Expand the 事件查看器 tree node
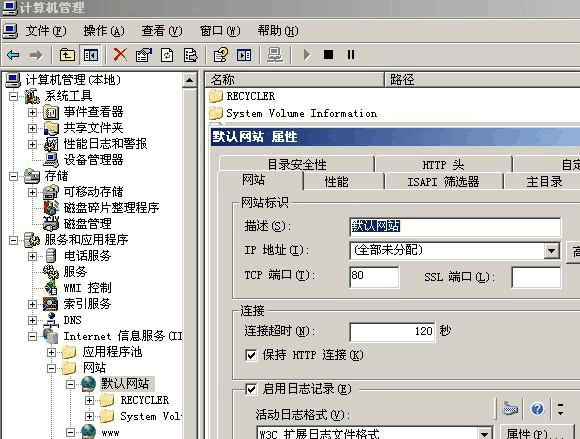Screen dimensions: 580x439 [32, 112]
